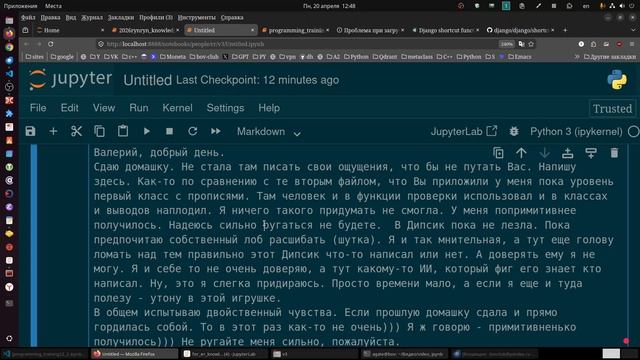This screenshot has height=360, width=640.
Task: Open the Firefox Закладки menu
Action: pos(120,18)
